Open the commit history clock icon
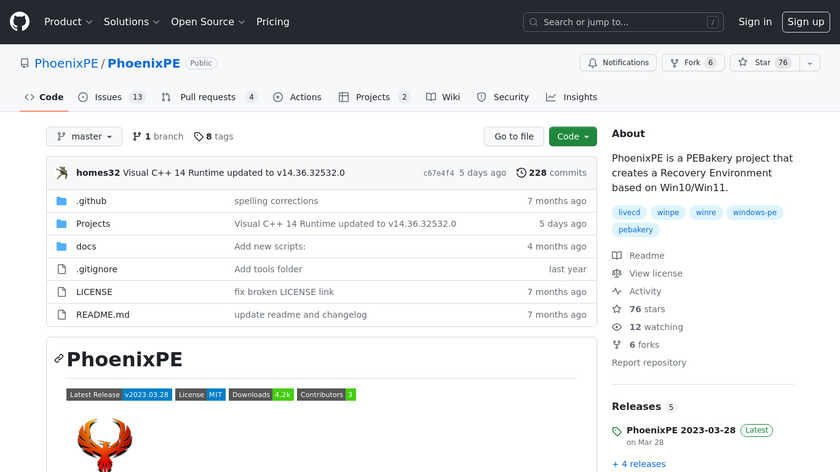 point(521,173)
